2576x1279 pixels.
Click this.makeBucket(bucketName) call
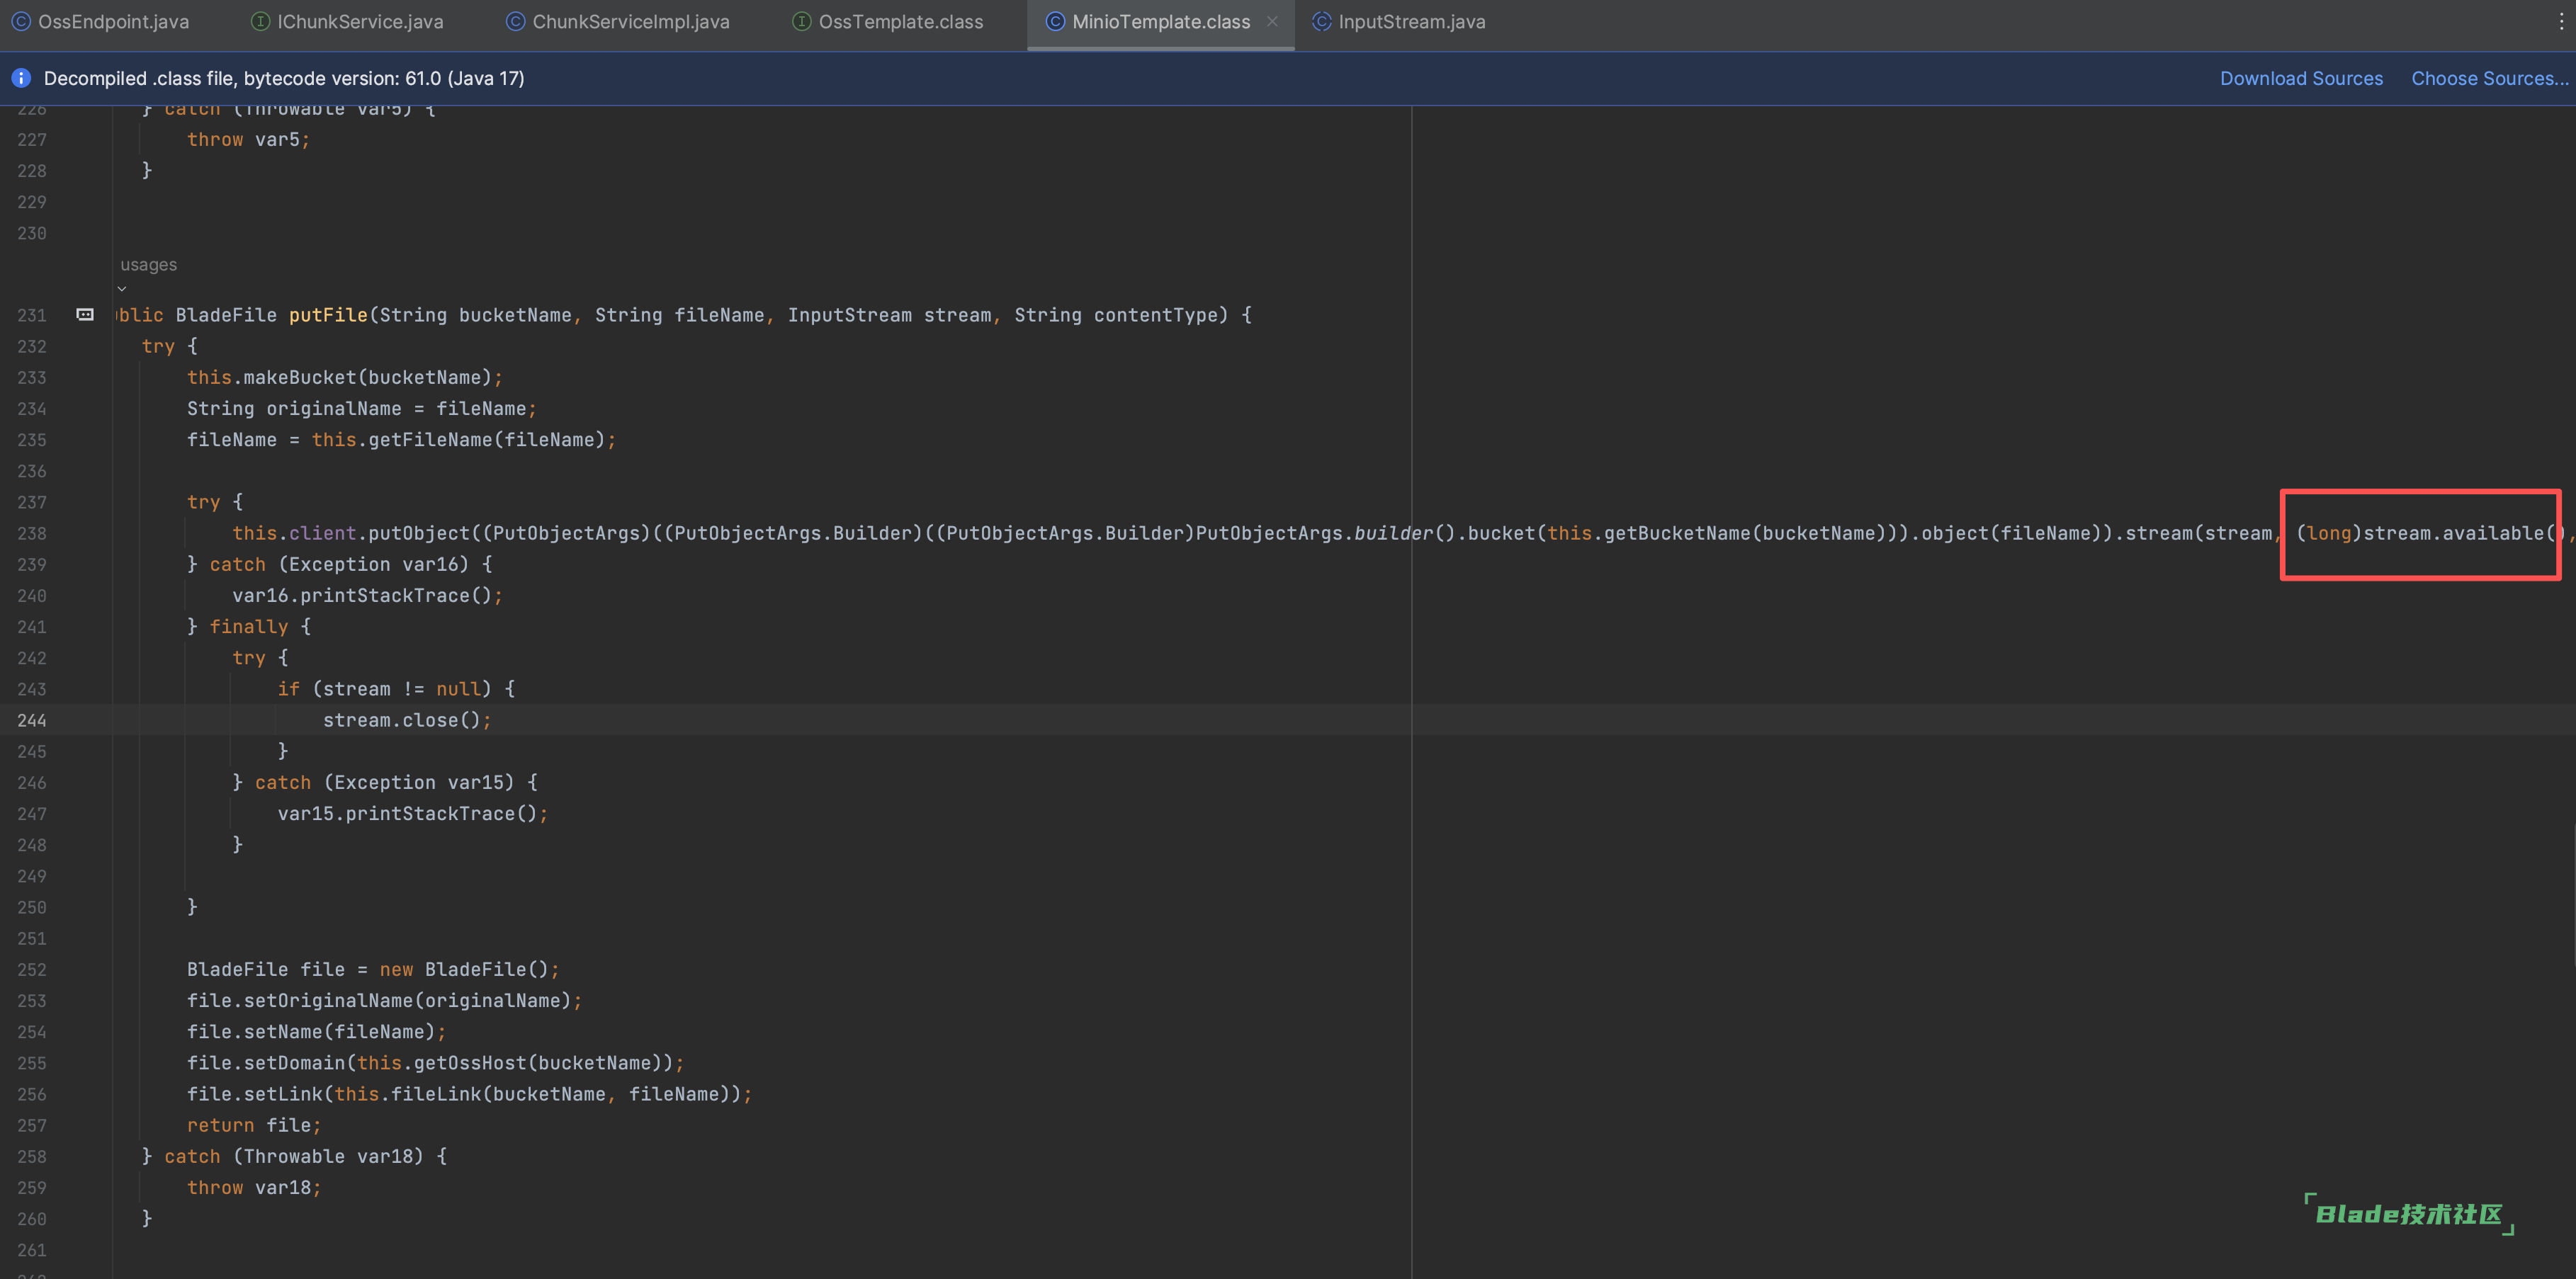click(344, 377)
